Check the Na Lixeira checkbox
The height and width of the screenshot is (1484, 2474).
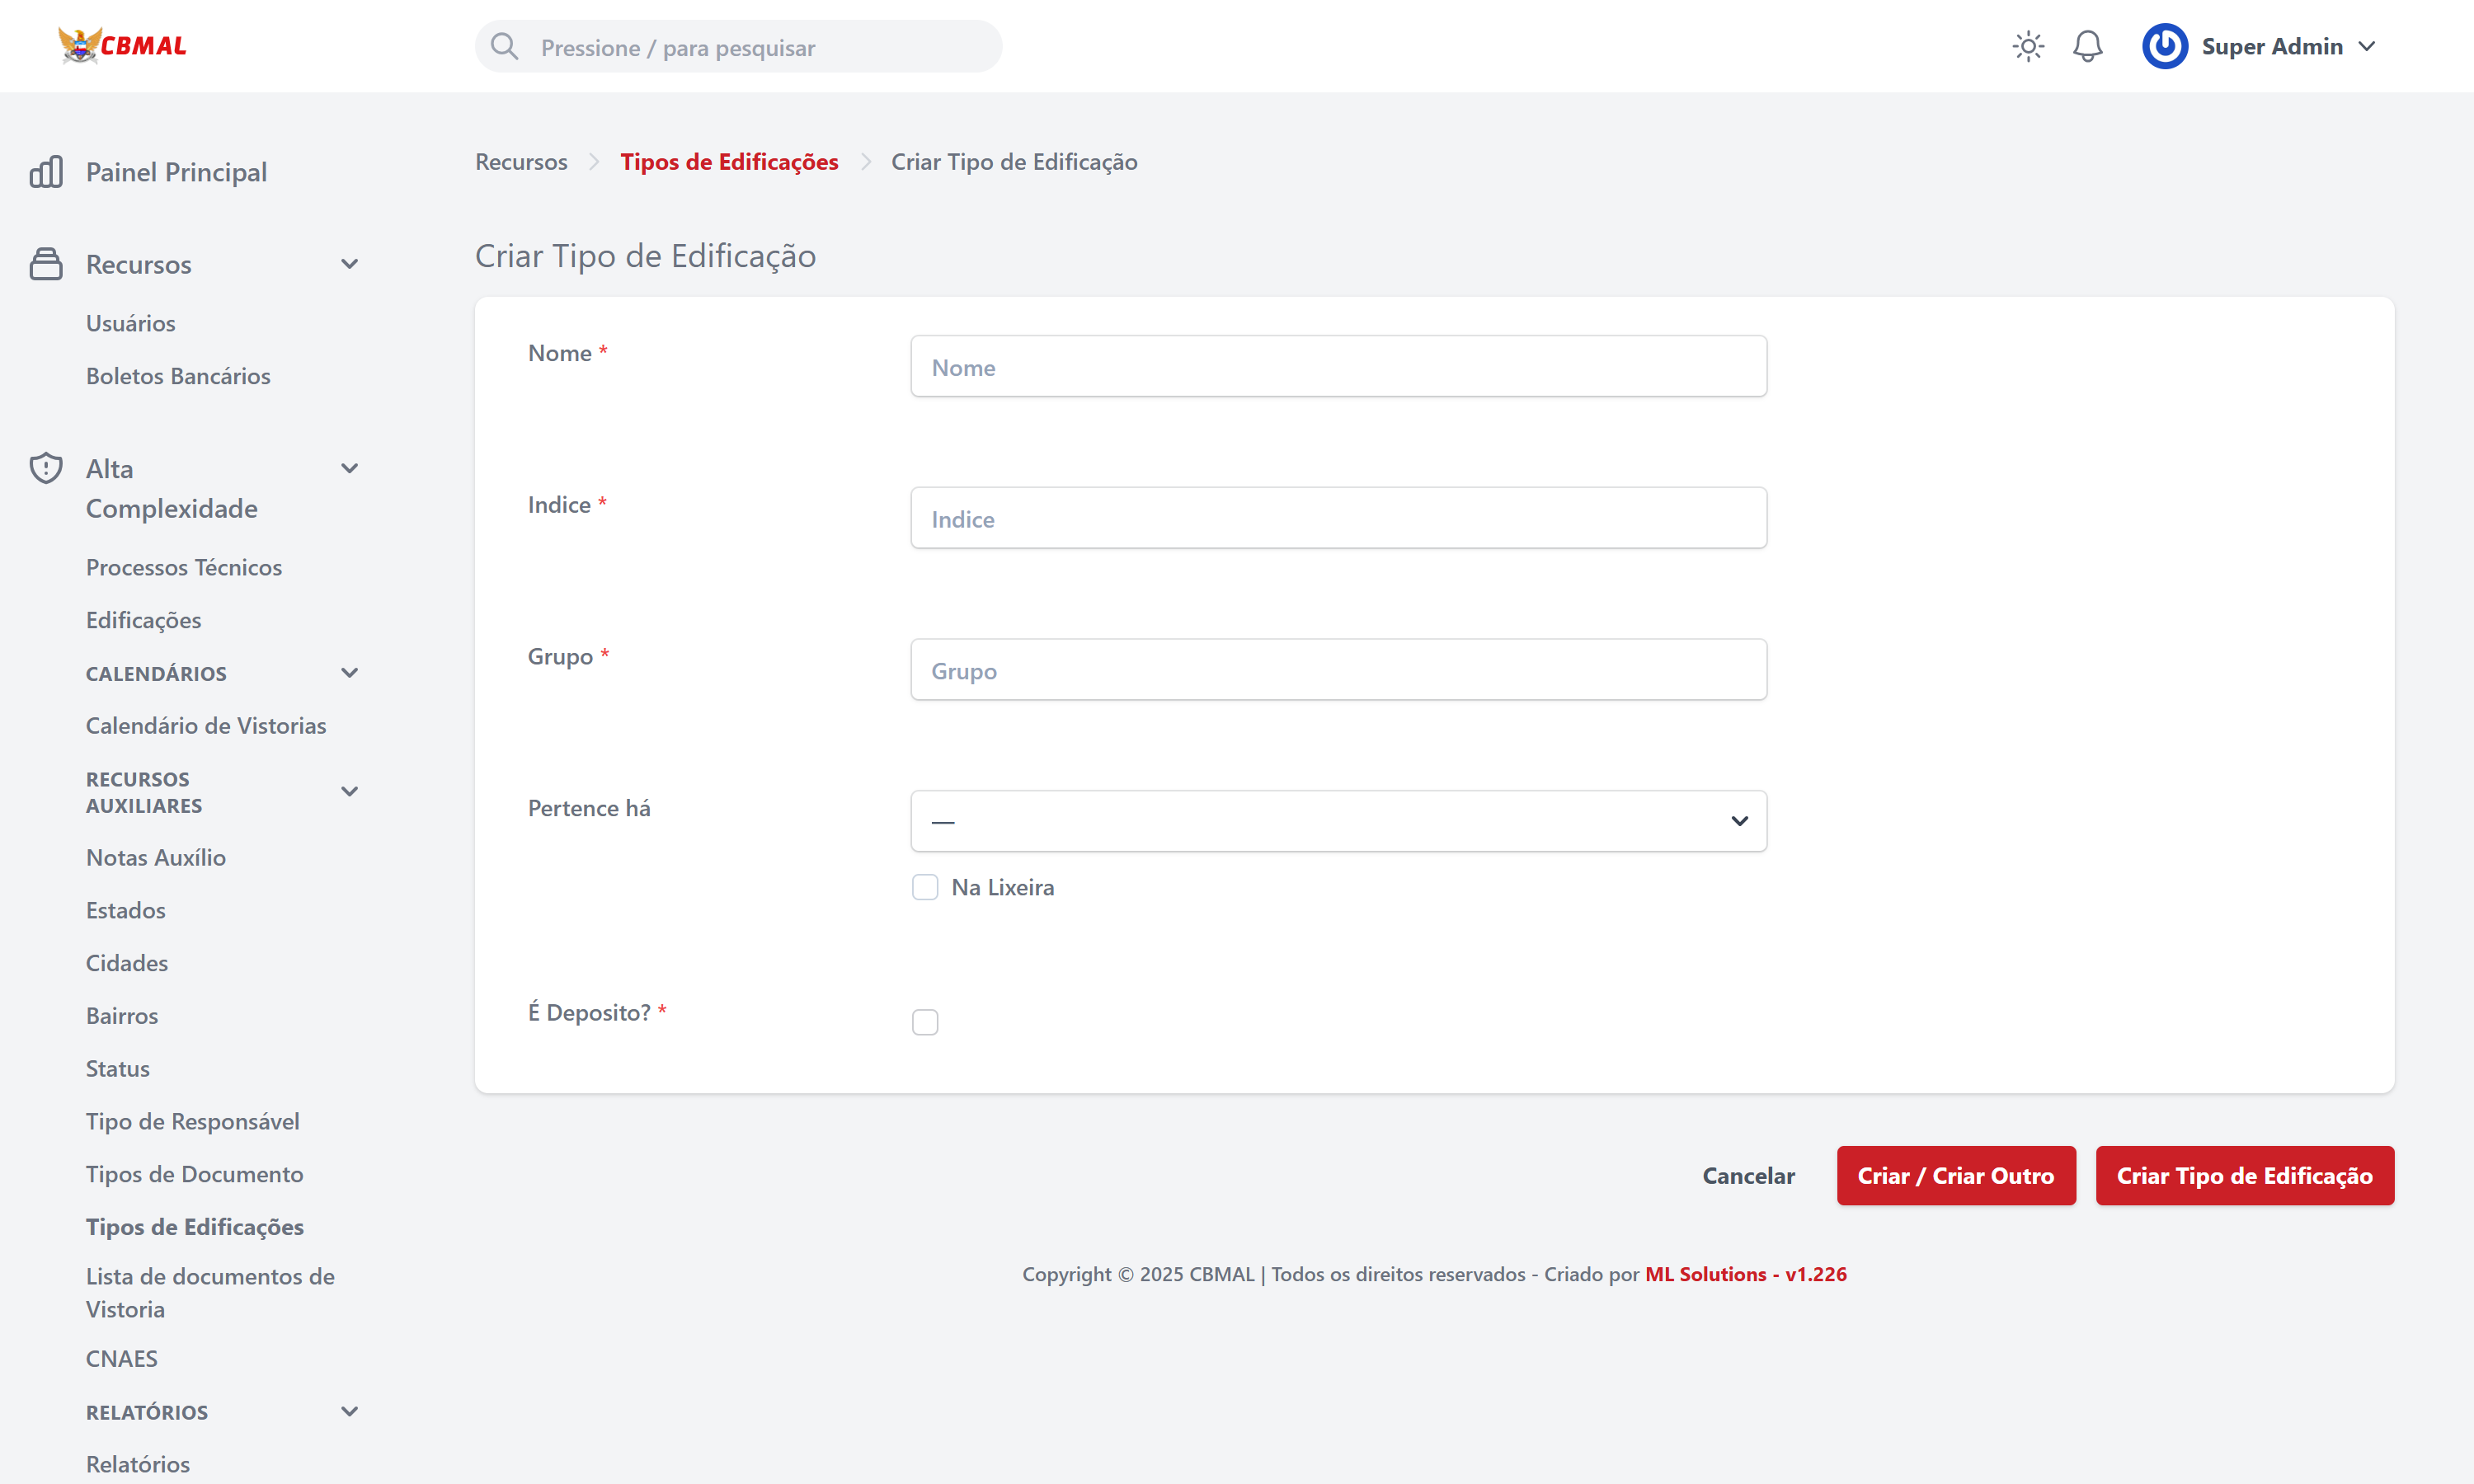pyautogui.click(x=925, y=887)
